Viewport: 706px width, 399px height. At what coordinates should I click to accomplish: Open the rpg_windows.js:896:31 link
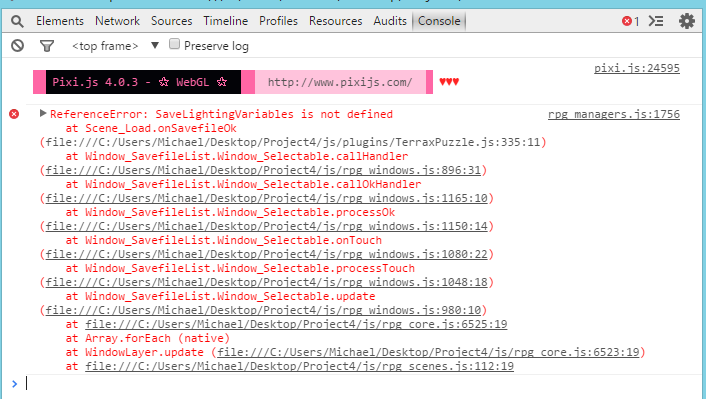pos(263,170)
